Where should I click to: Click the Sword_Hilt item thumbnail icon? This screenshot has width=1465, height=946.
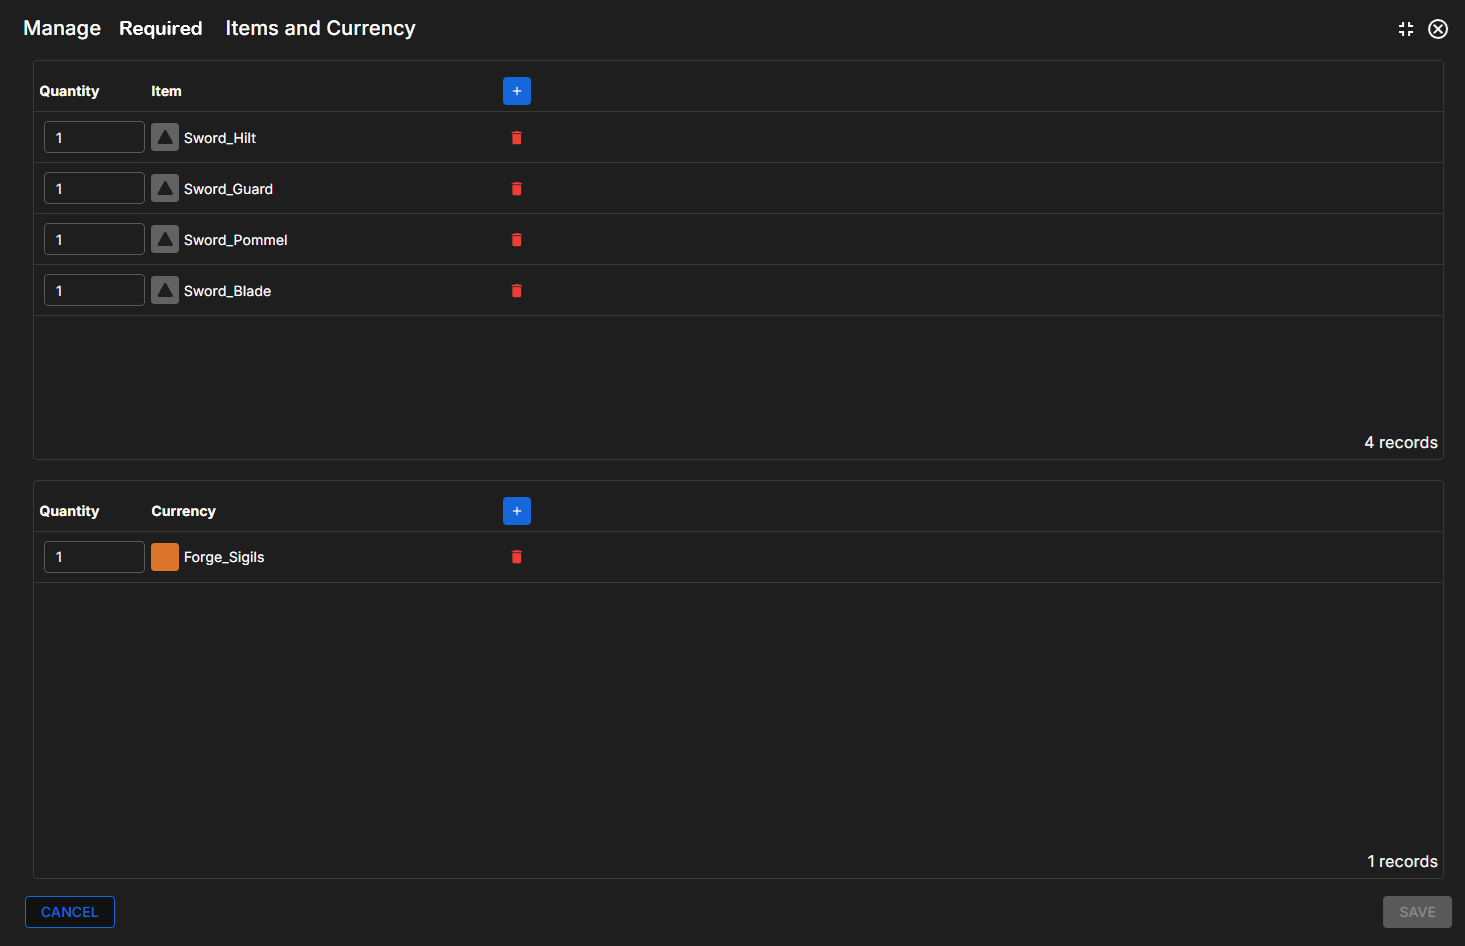165,137
